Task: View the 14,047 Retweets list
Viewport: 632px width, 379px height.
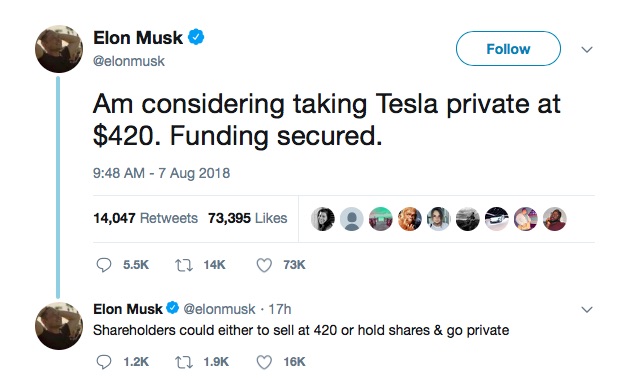Action: pyautogui.click(x=146, y=218)
